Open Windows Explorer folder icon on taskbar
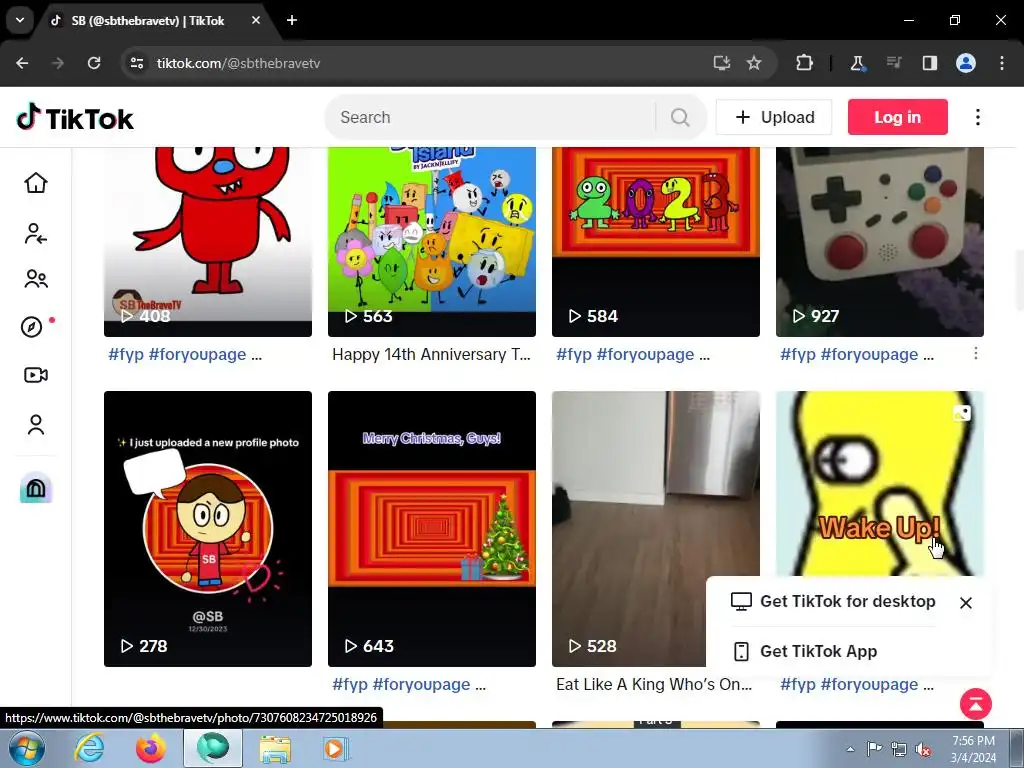 [x=275, y=748]
